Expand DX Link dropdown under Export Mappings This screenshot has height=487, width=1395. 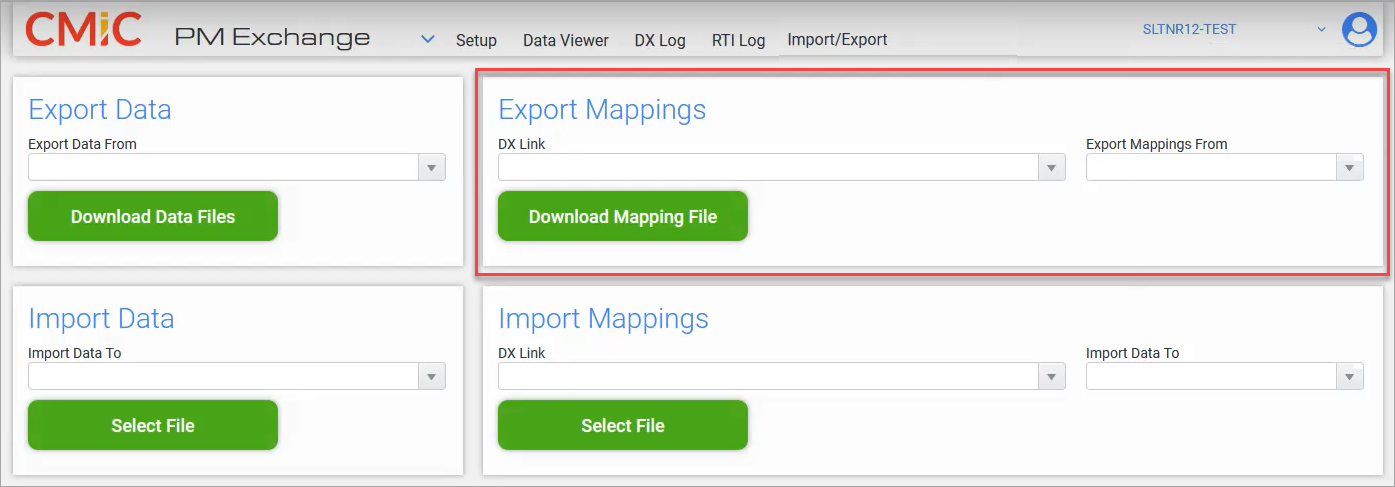1051,168
